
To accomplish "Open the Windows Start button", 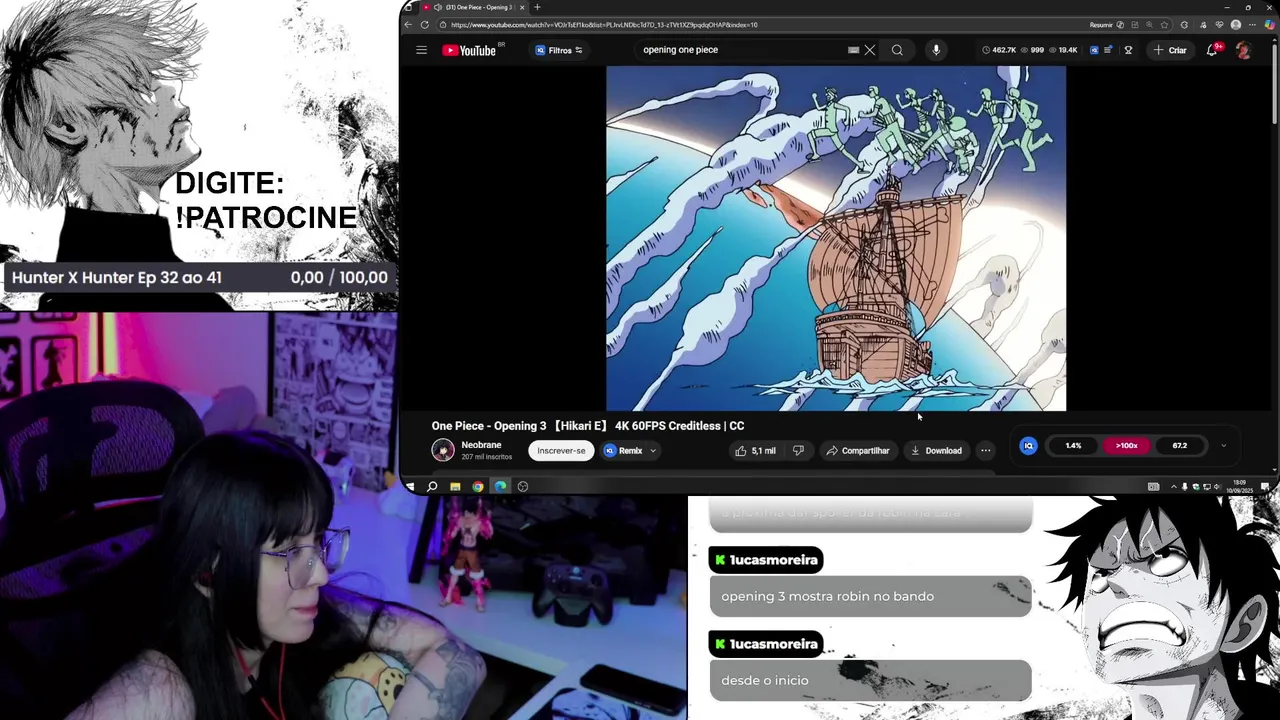I will [410, 487].
